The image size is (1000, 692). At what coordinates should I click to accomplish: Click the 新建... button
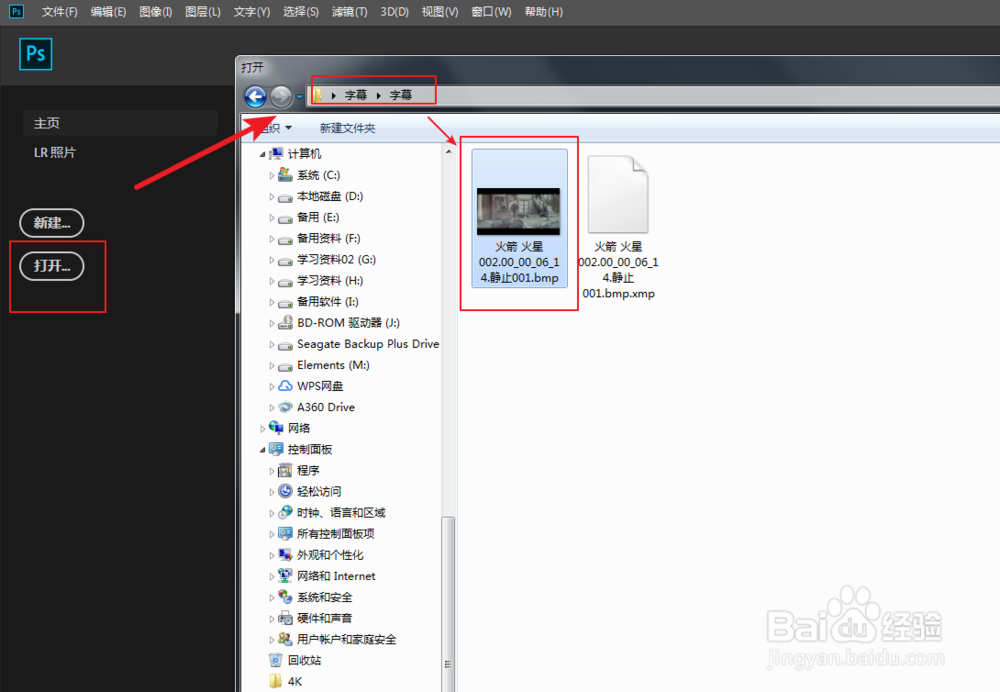(x=52, y=223)
